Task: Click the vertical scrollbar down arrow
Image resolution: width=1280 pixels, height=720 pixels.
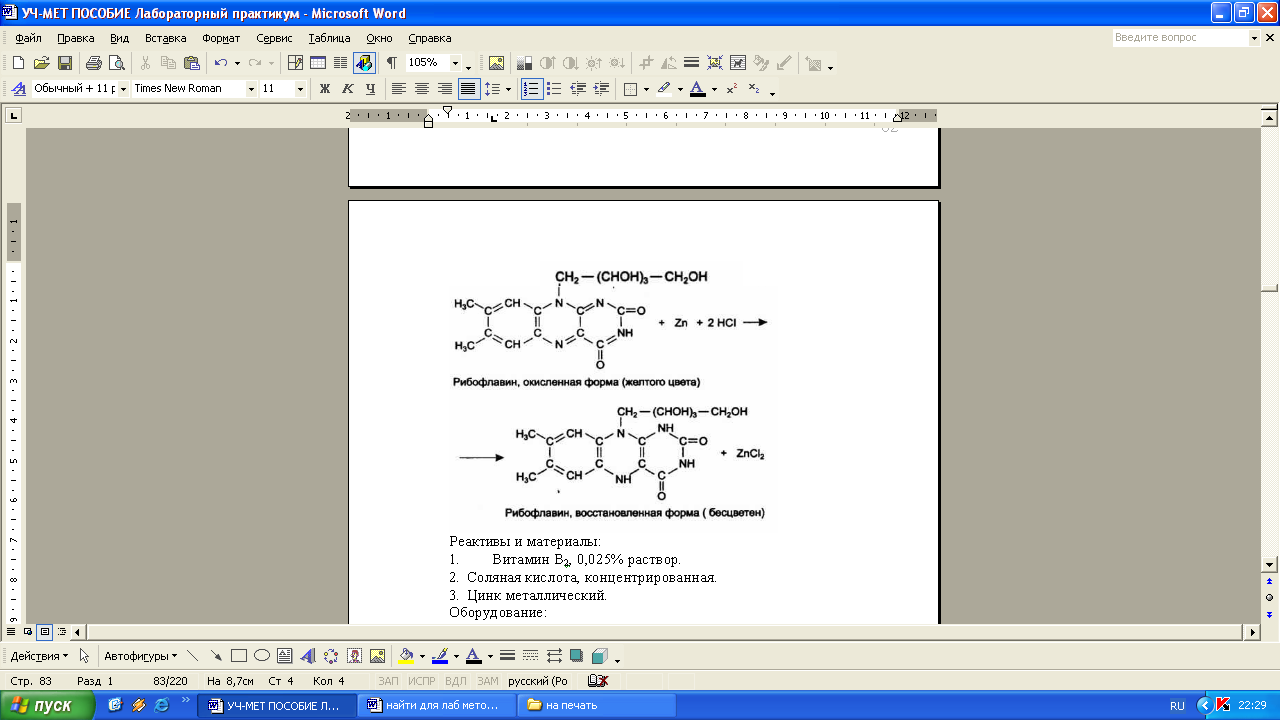Action: pos(1271,564)
